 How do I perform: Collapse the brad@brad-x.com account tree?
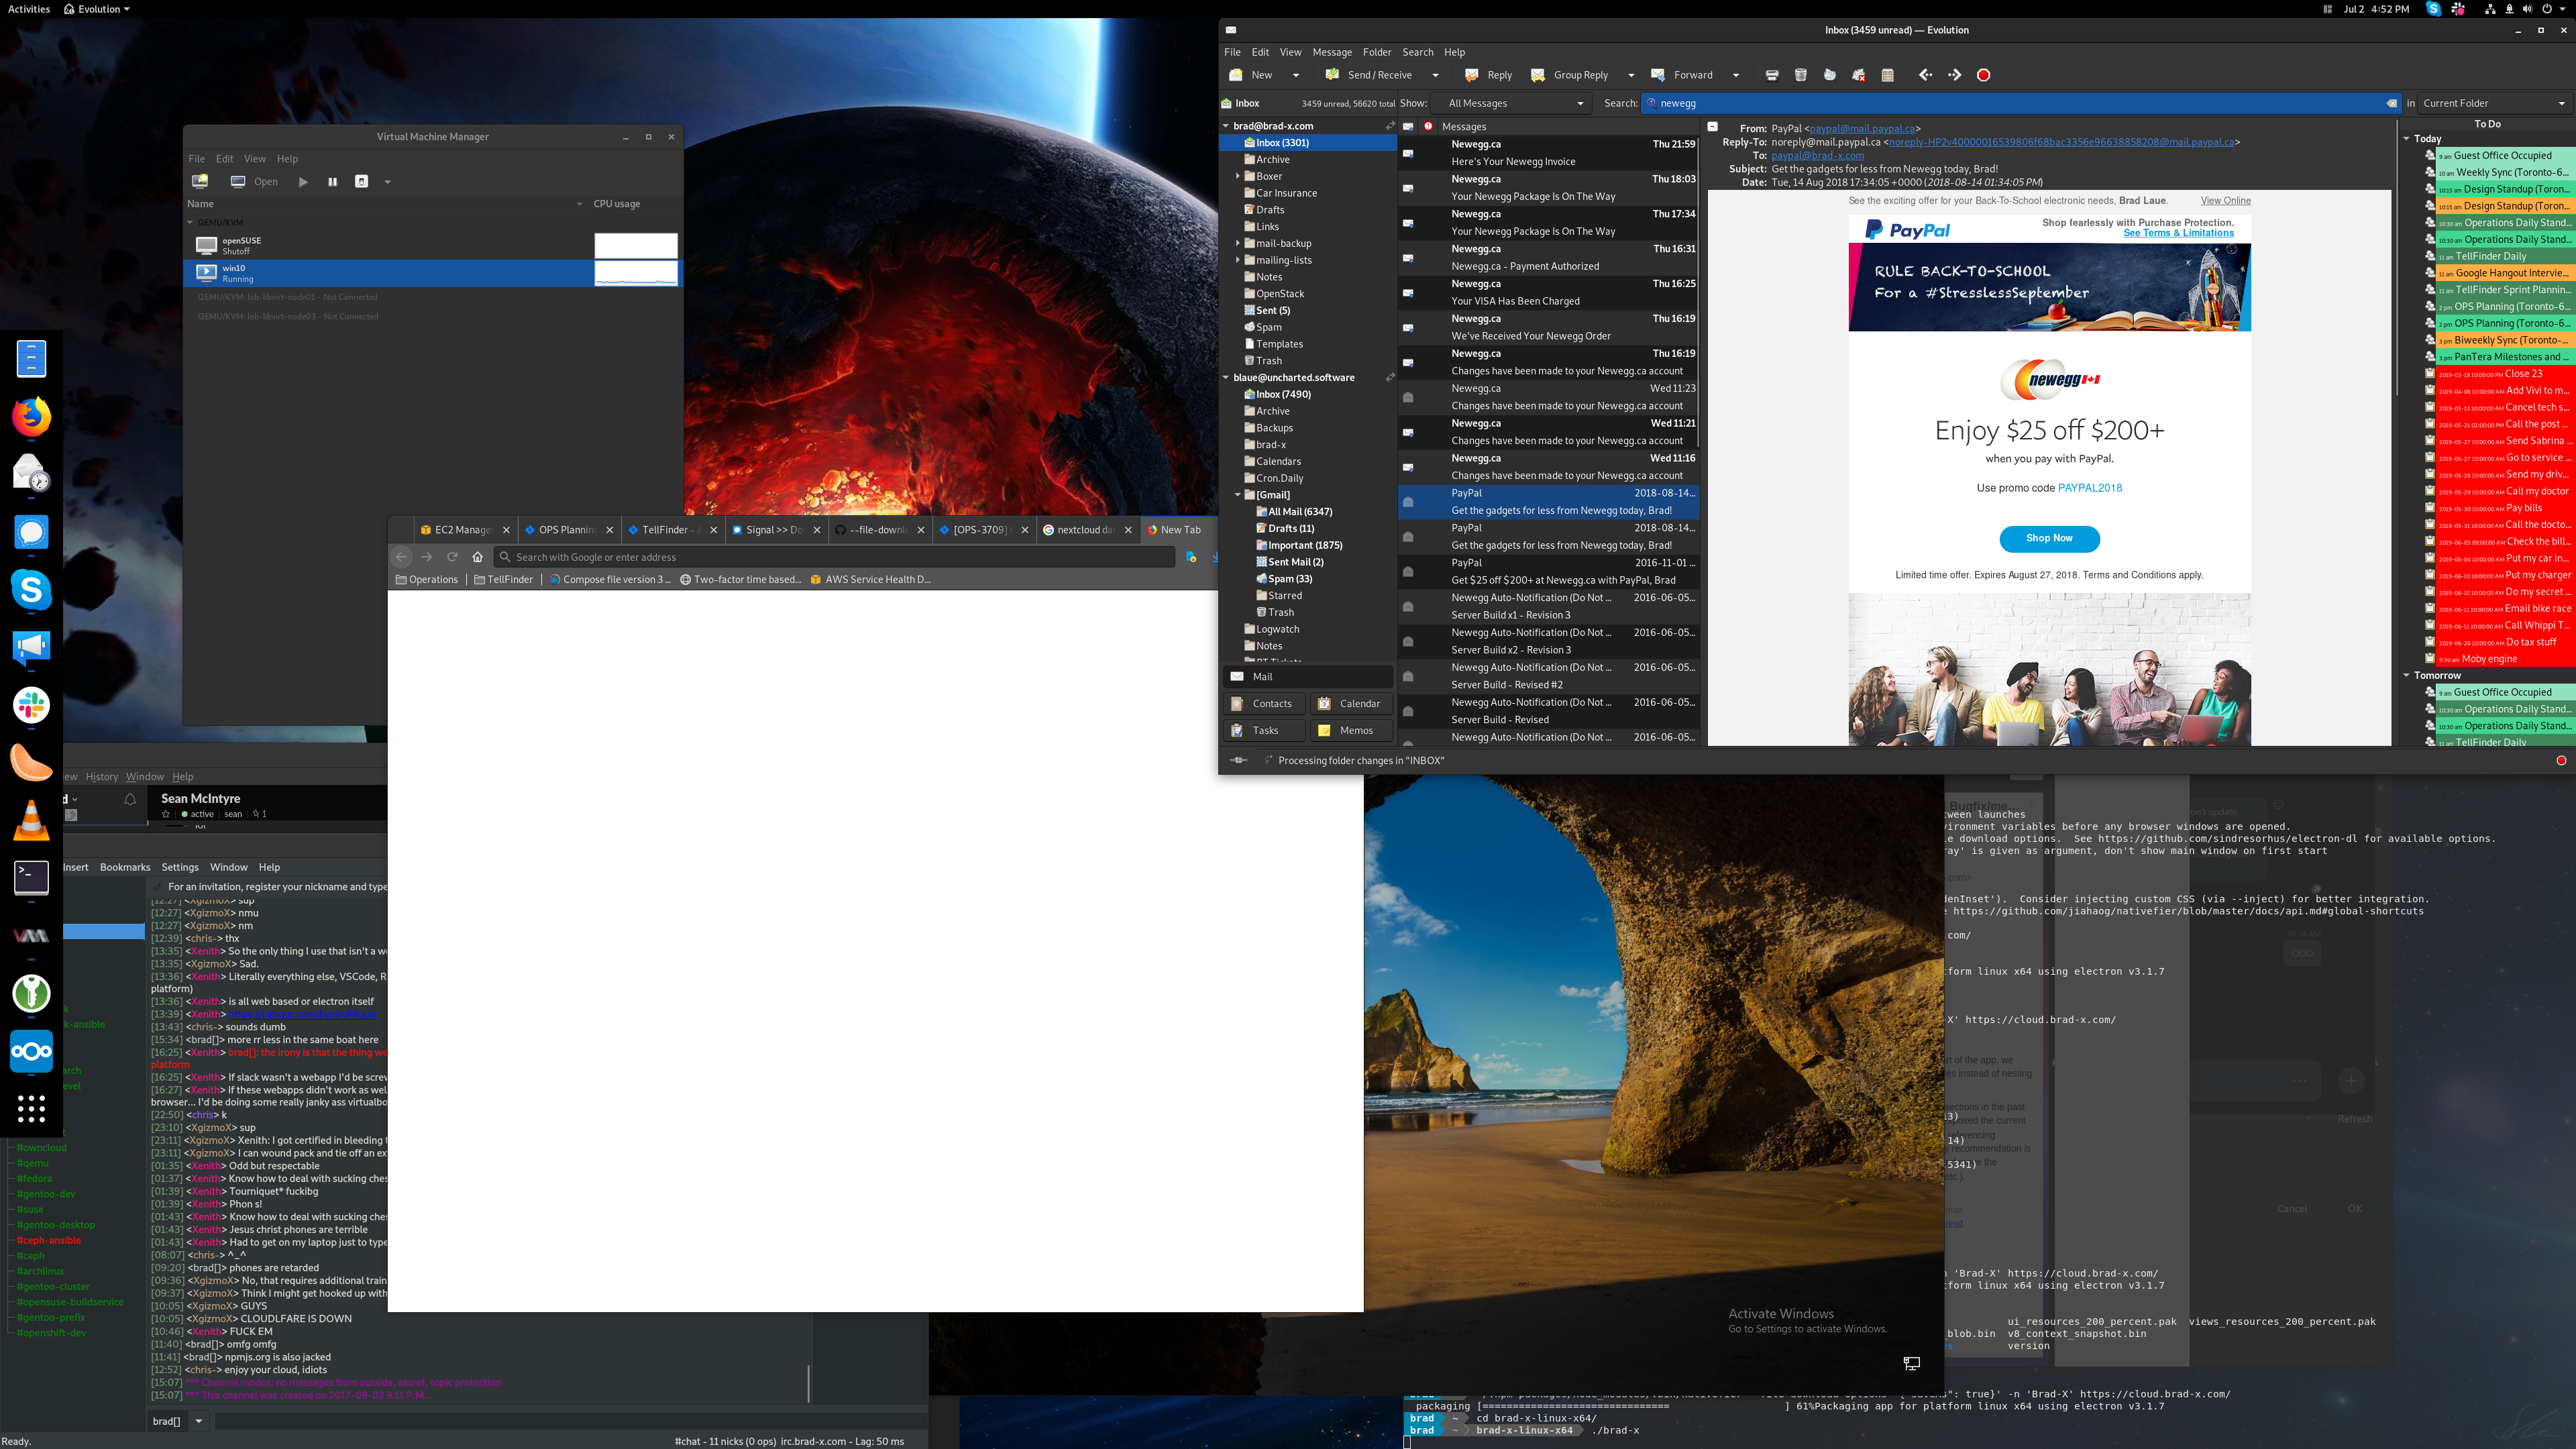pyautogui.click(x=1226, y=126)
